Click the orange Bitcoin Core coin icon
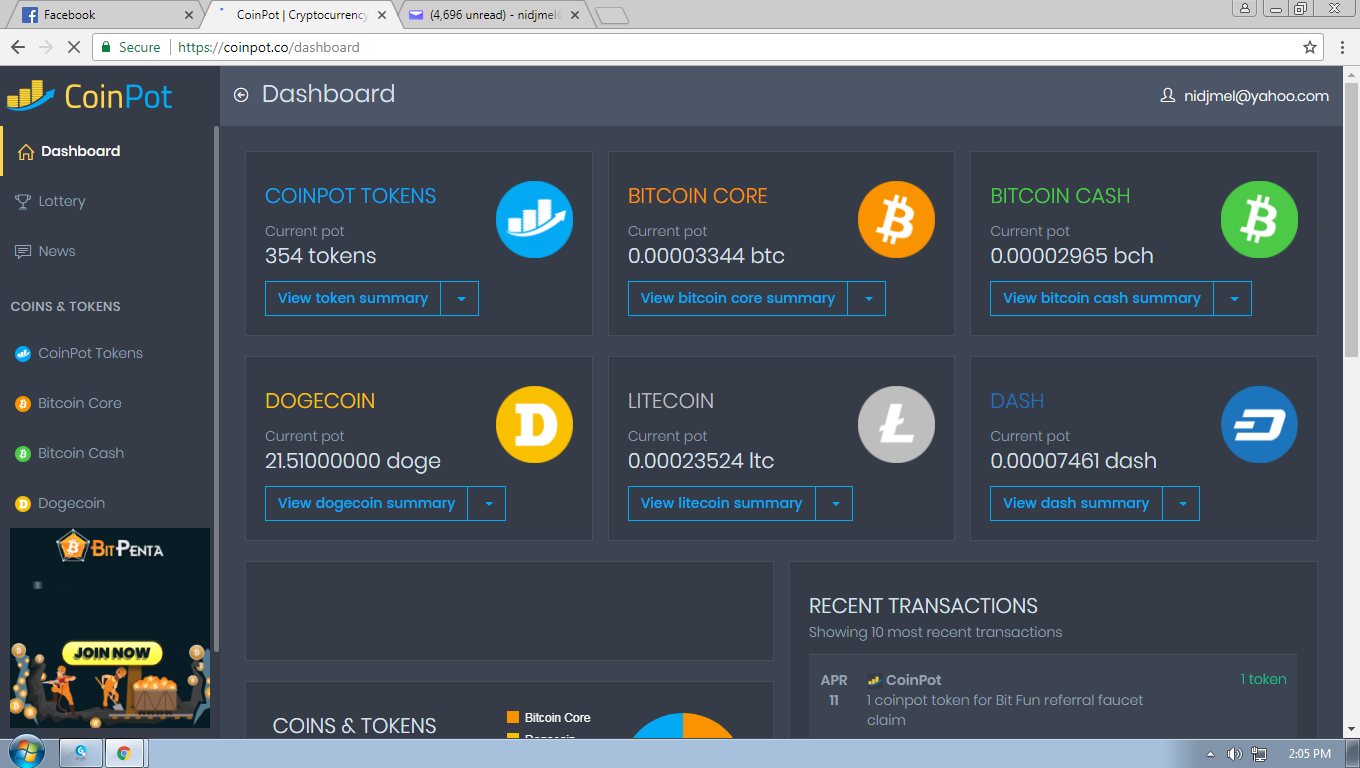This screenshot has width=1360, height=768. click(896, 219)
